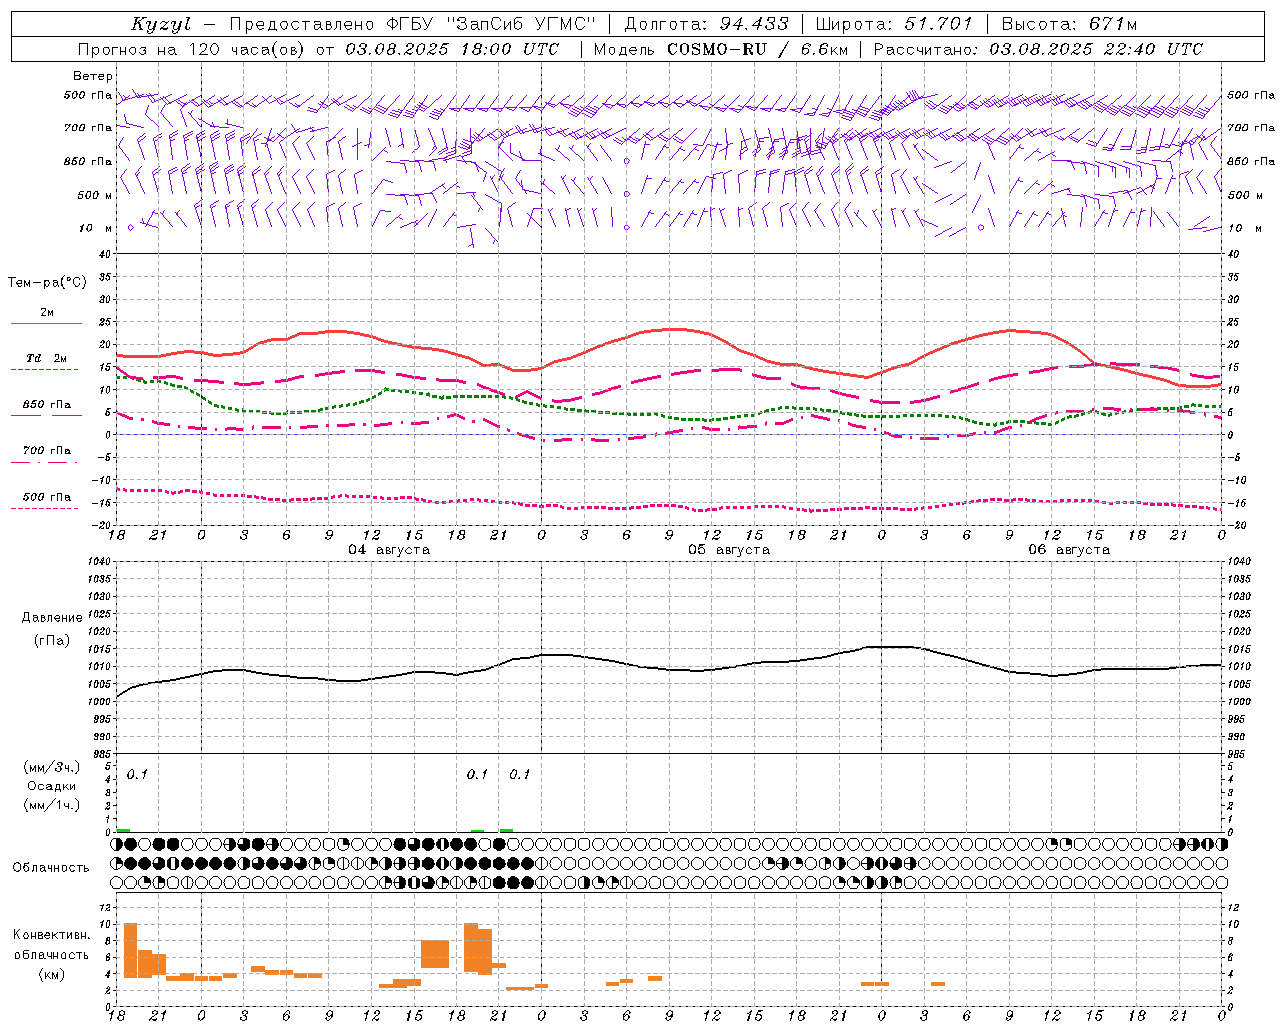Click the "Тем-ра(°C)" temperature label
This screenshot has width=1280, height=1024.
[47, 283]
